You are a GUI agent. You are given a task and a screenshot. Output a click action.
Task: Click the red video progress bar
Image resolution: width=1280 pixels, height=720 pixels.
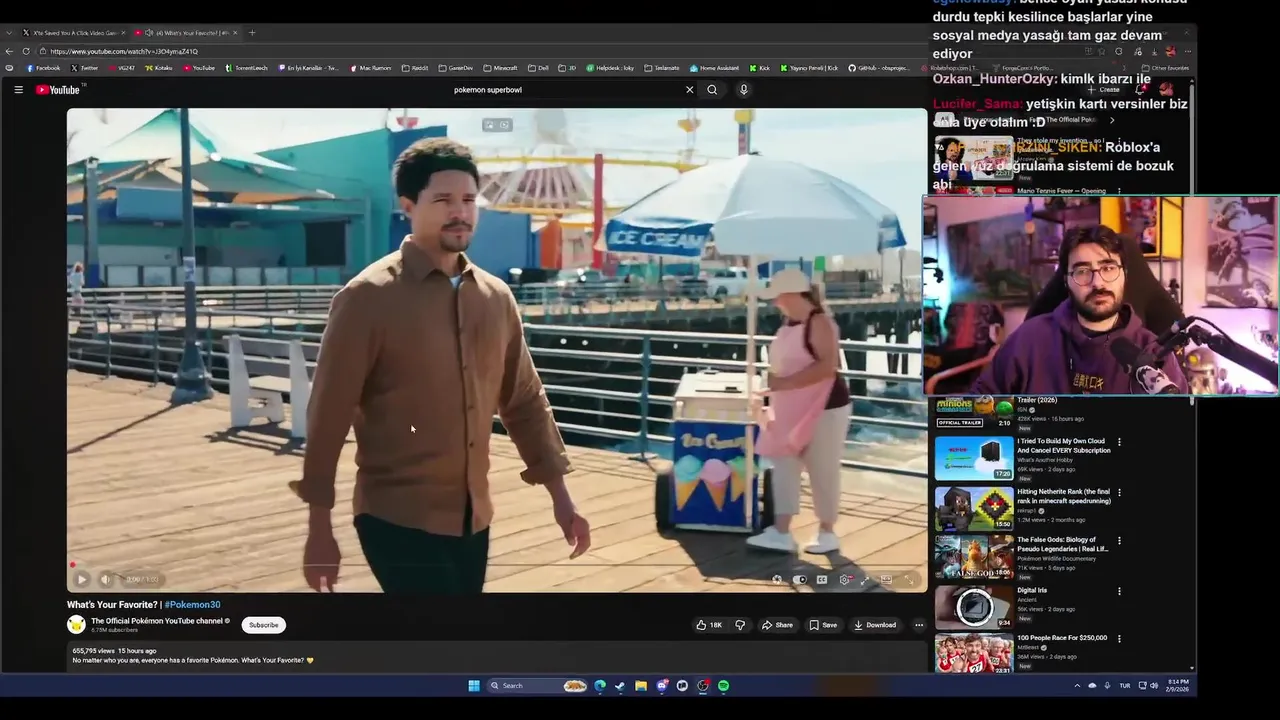(497, 565)
